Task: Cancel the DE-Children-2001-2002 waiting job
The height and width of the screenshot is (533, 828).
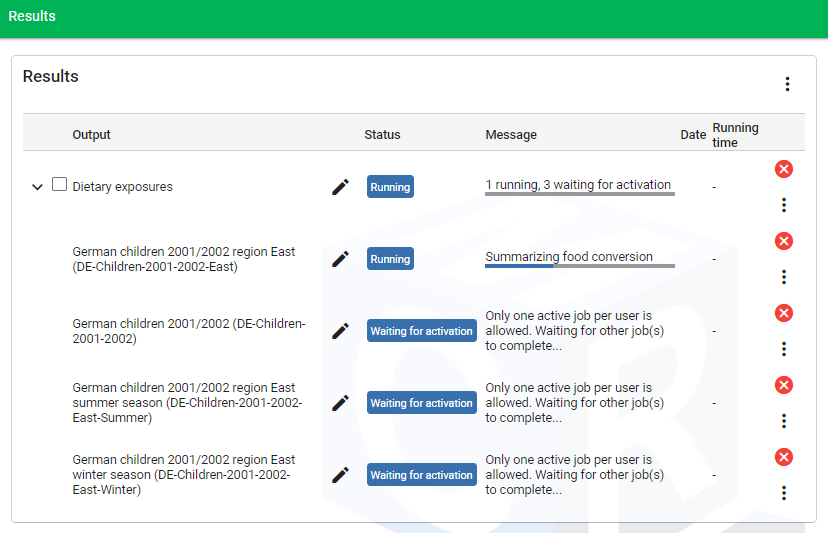Action: (784, 313)
